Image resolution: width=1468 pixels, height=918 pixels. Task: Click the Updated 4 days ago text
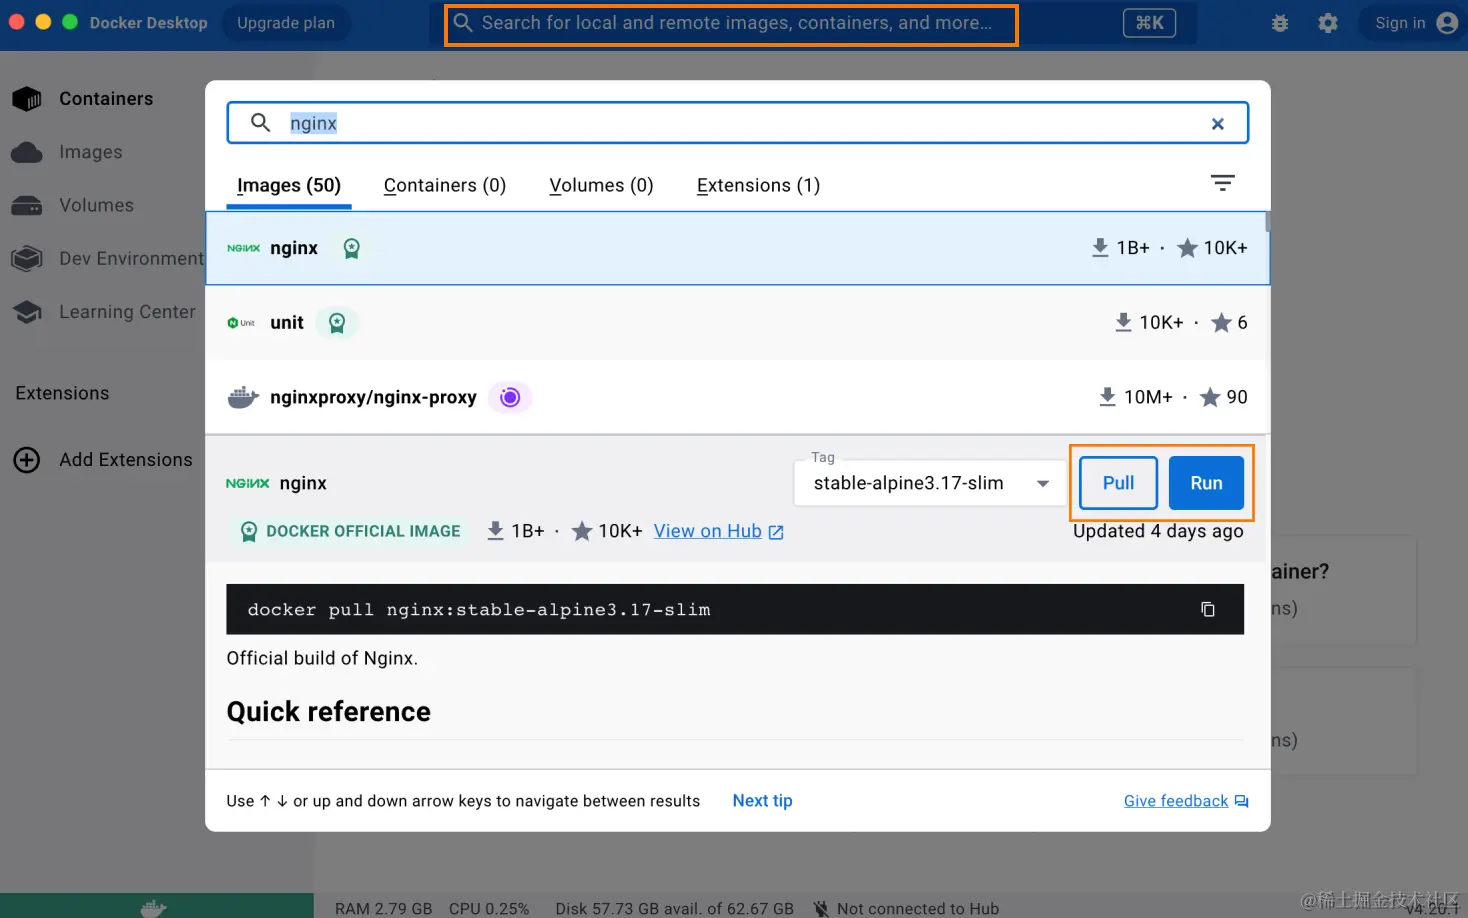pos(1158,531)
